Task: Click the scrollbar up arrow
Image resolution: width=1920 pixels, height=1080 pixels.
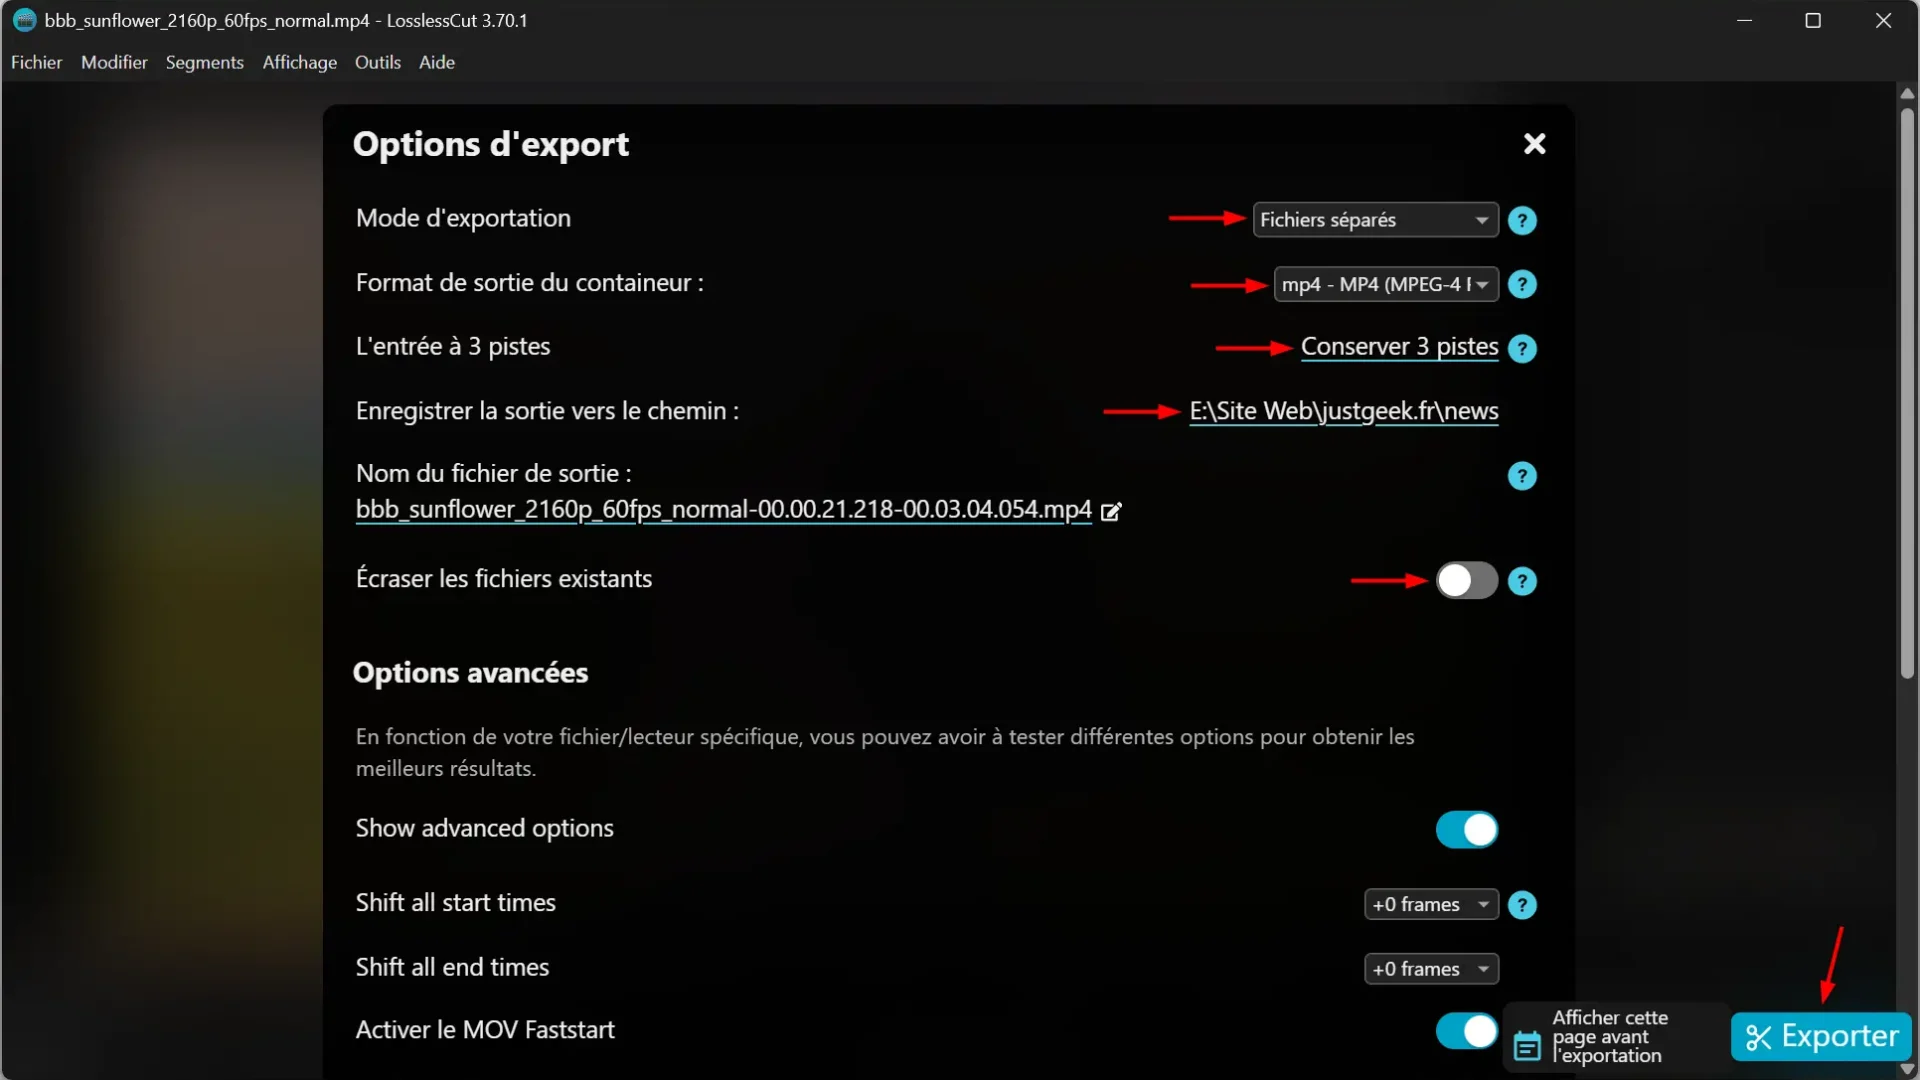Action: coord(1907,93)
